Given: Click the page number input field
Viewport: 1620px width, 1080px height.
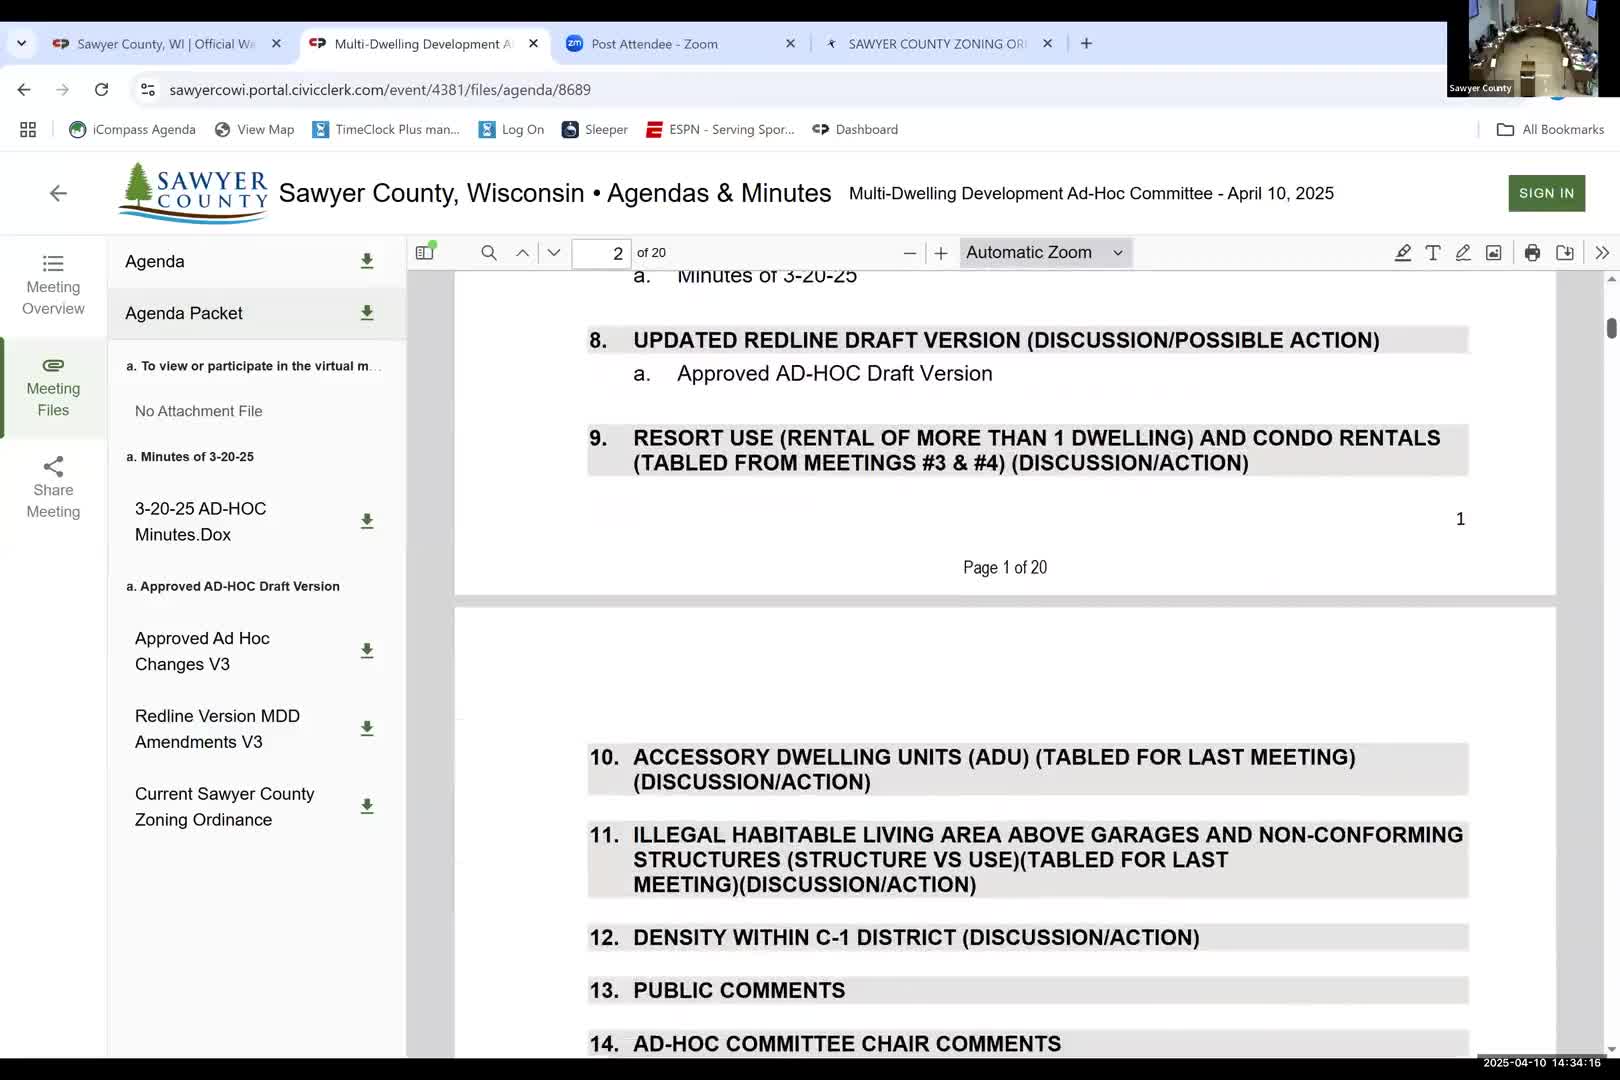Looking at the screenshot, I should (x=601, y=253).
